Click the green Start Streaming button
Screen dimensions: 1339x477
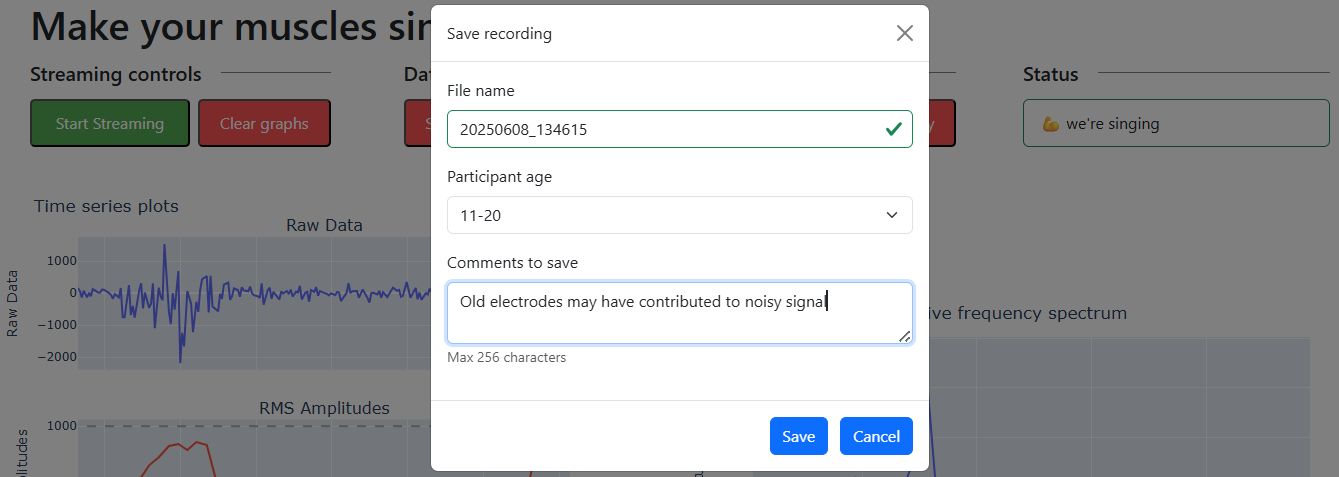pyautogui.click(x=109, y=124)
